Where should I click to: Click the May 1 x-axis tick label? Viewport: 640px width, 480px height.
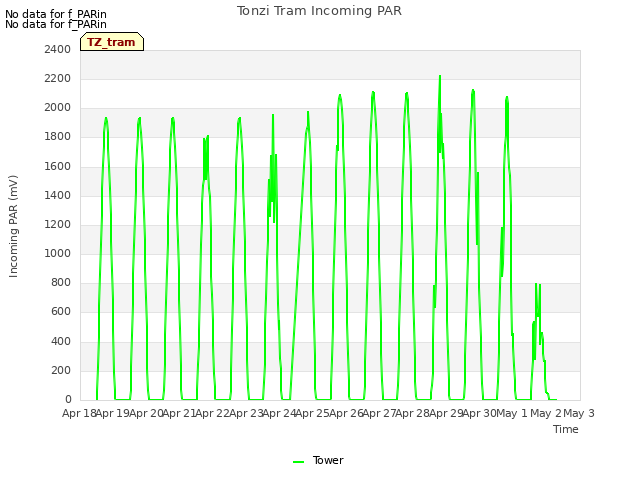pyautogui.click(x=512, y=413)
